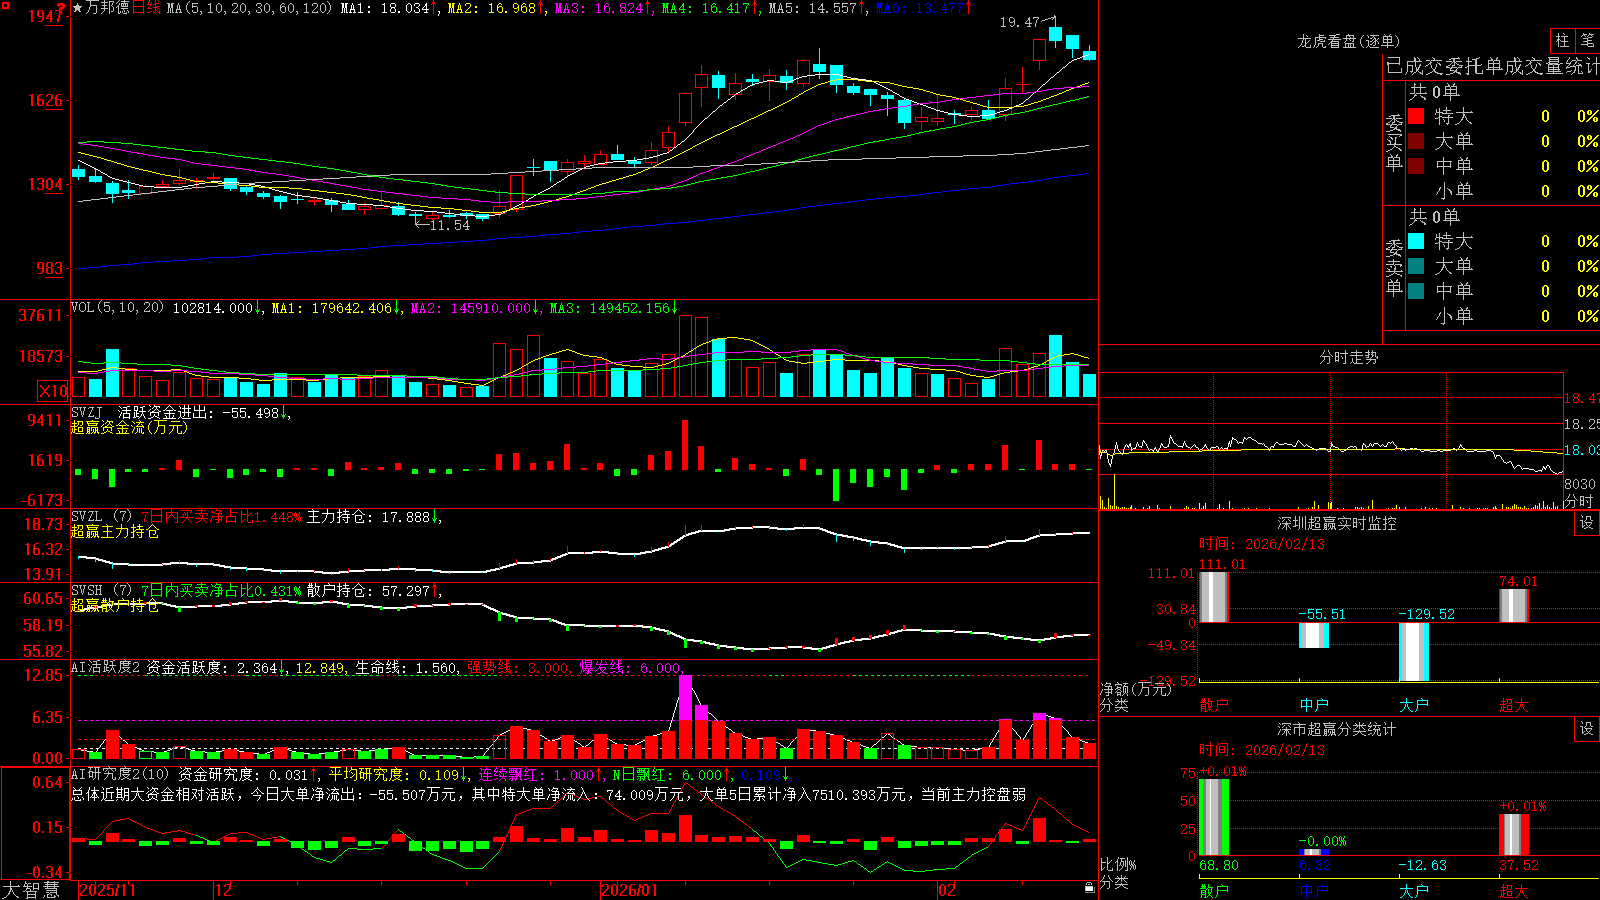
Task: Click the 爆发线: 6.000 value
Action: [630, 668]
